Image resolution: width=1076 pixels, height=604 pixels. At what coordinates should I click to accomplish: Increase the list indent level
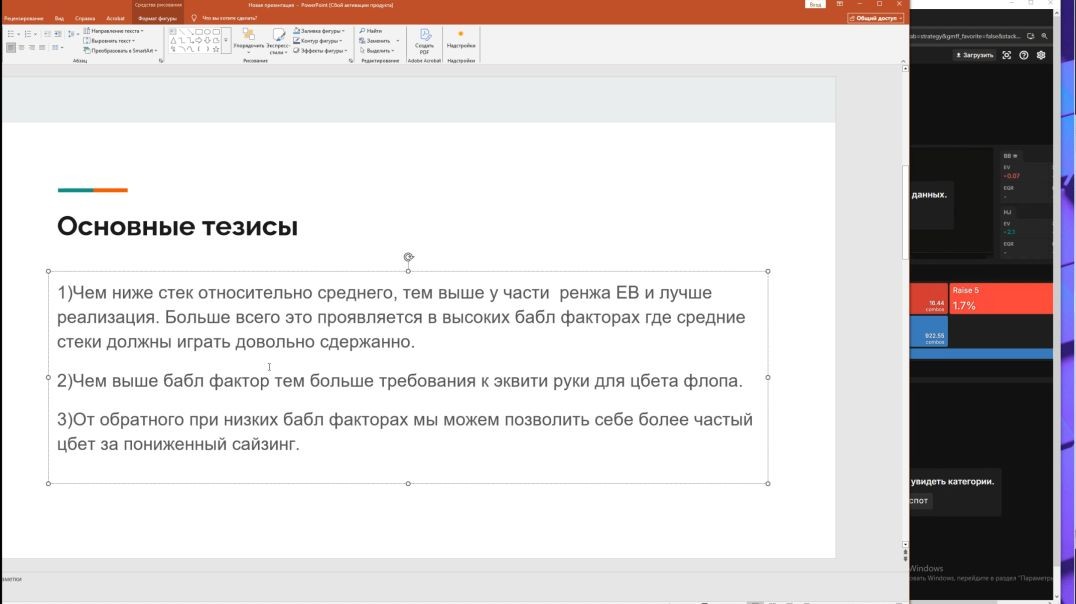click(58, 34)
